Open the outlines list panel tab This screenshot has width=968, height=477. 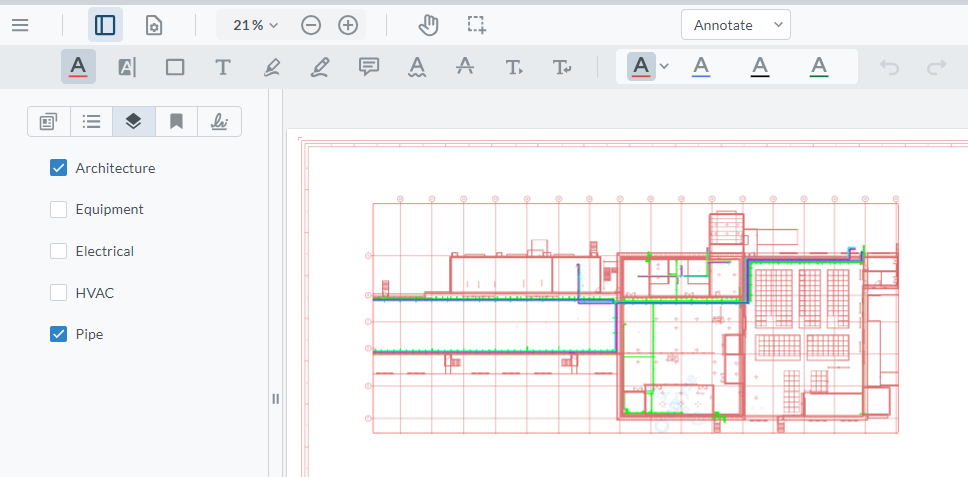(x=91, y=122)
